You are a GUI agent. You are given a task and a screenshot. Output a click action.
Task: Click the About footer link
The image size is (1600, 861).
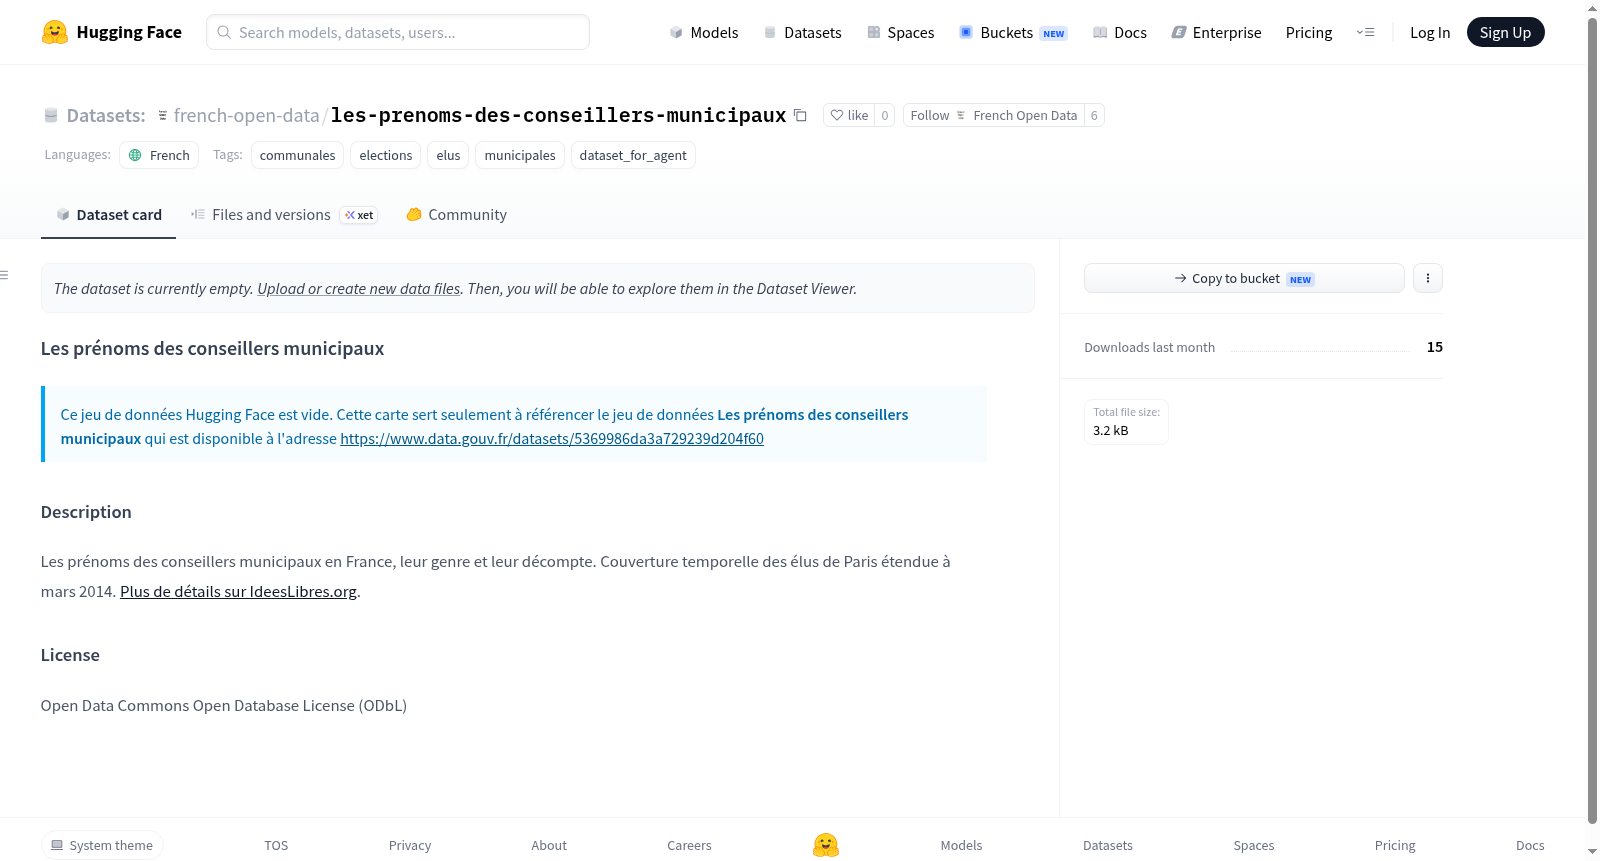tap(549, 845)
